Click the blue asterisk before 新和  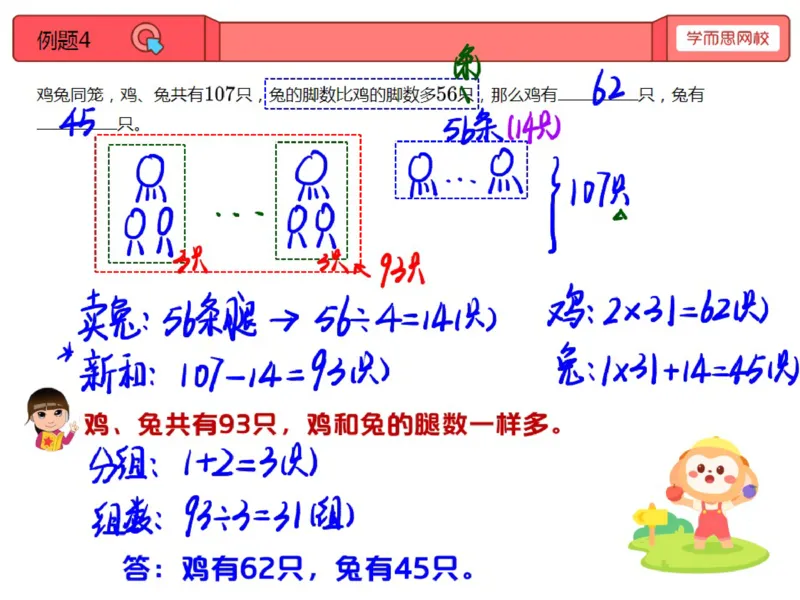click(x=66, y=354)
